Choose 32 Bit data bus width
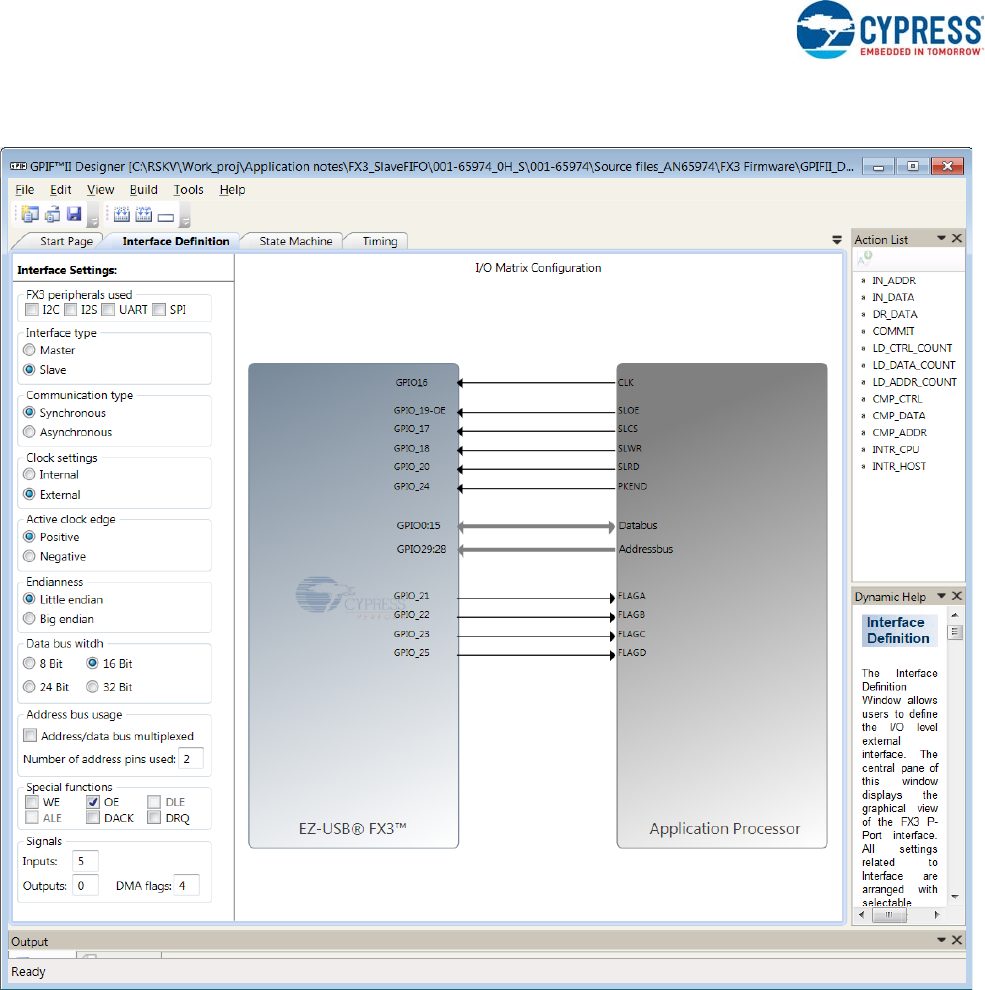985x990 pixels. [x=93, y=686]
